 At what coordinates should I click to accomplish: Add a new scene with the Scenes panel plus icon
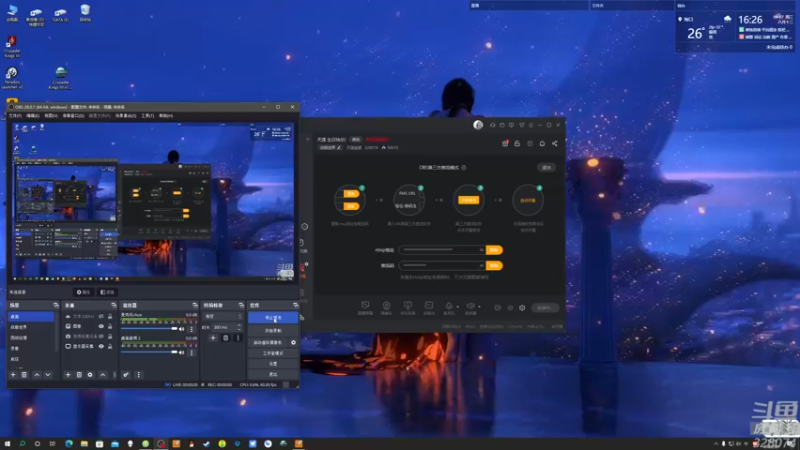tap(13, 374)
